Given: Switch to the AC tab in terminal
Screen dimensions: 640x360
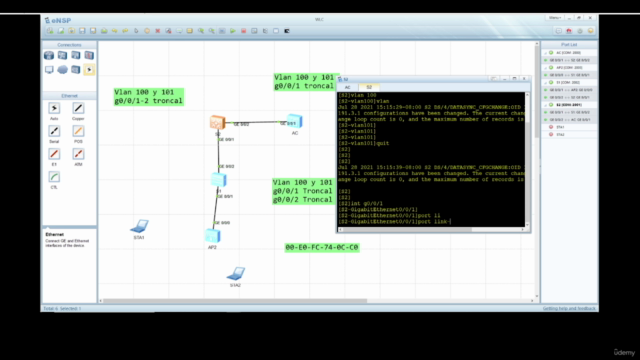Looking at the screenshot, I should coord(347,87).
